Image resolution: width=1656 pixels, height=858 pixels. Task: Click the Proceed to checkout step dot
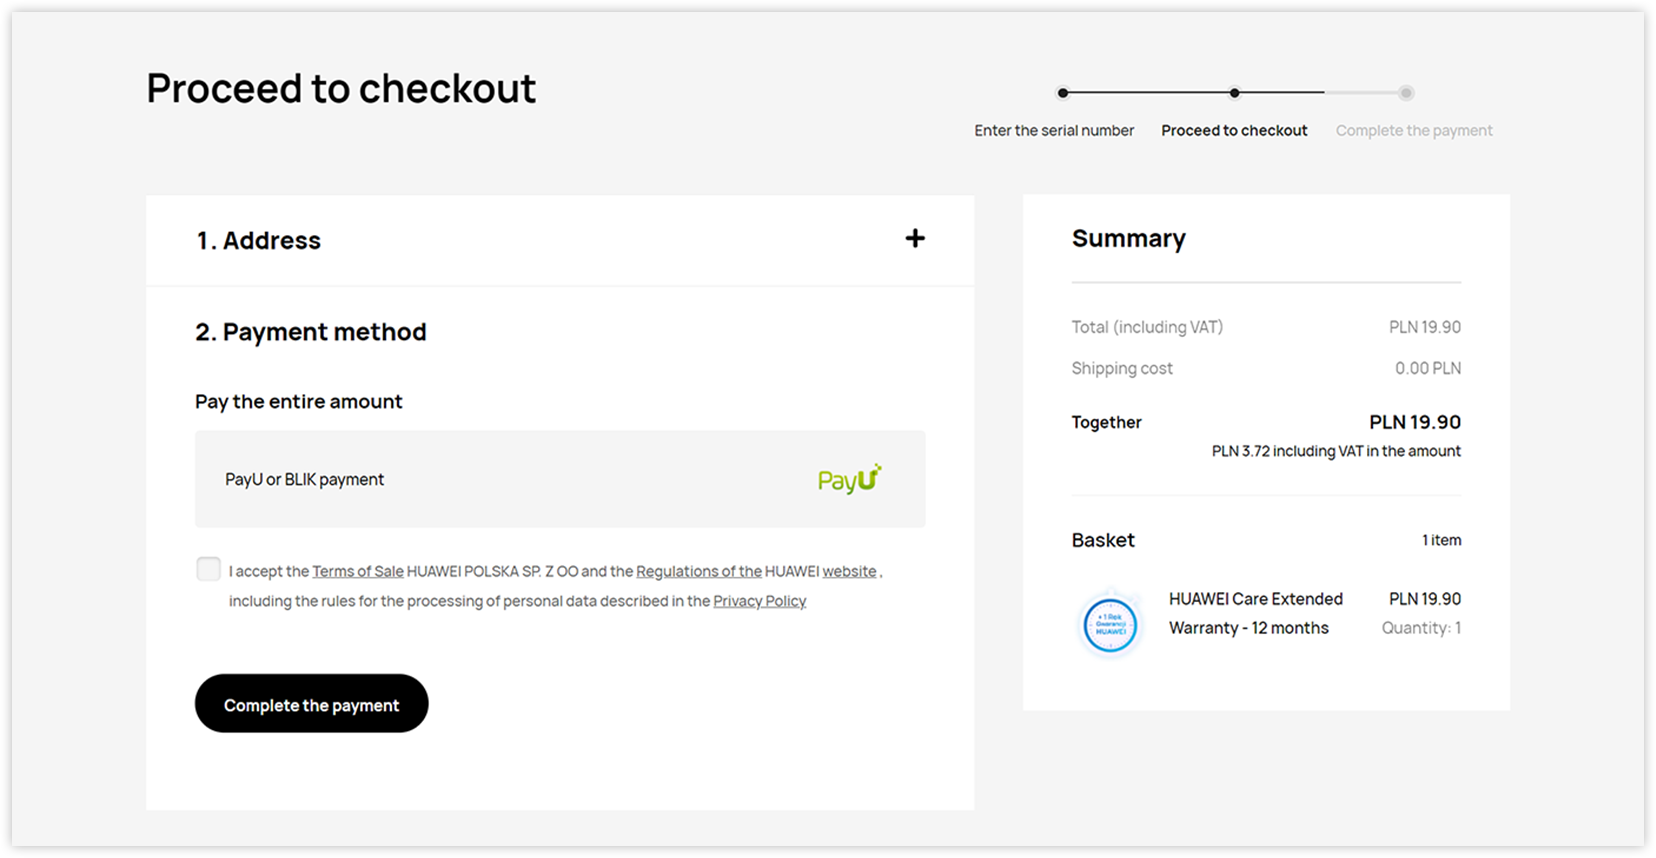click(1235, 93)
